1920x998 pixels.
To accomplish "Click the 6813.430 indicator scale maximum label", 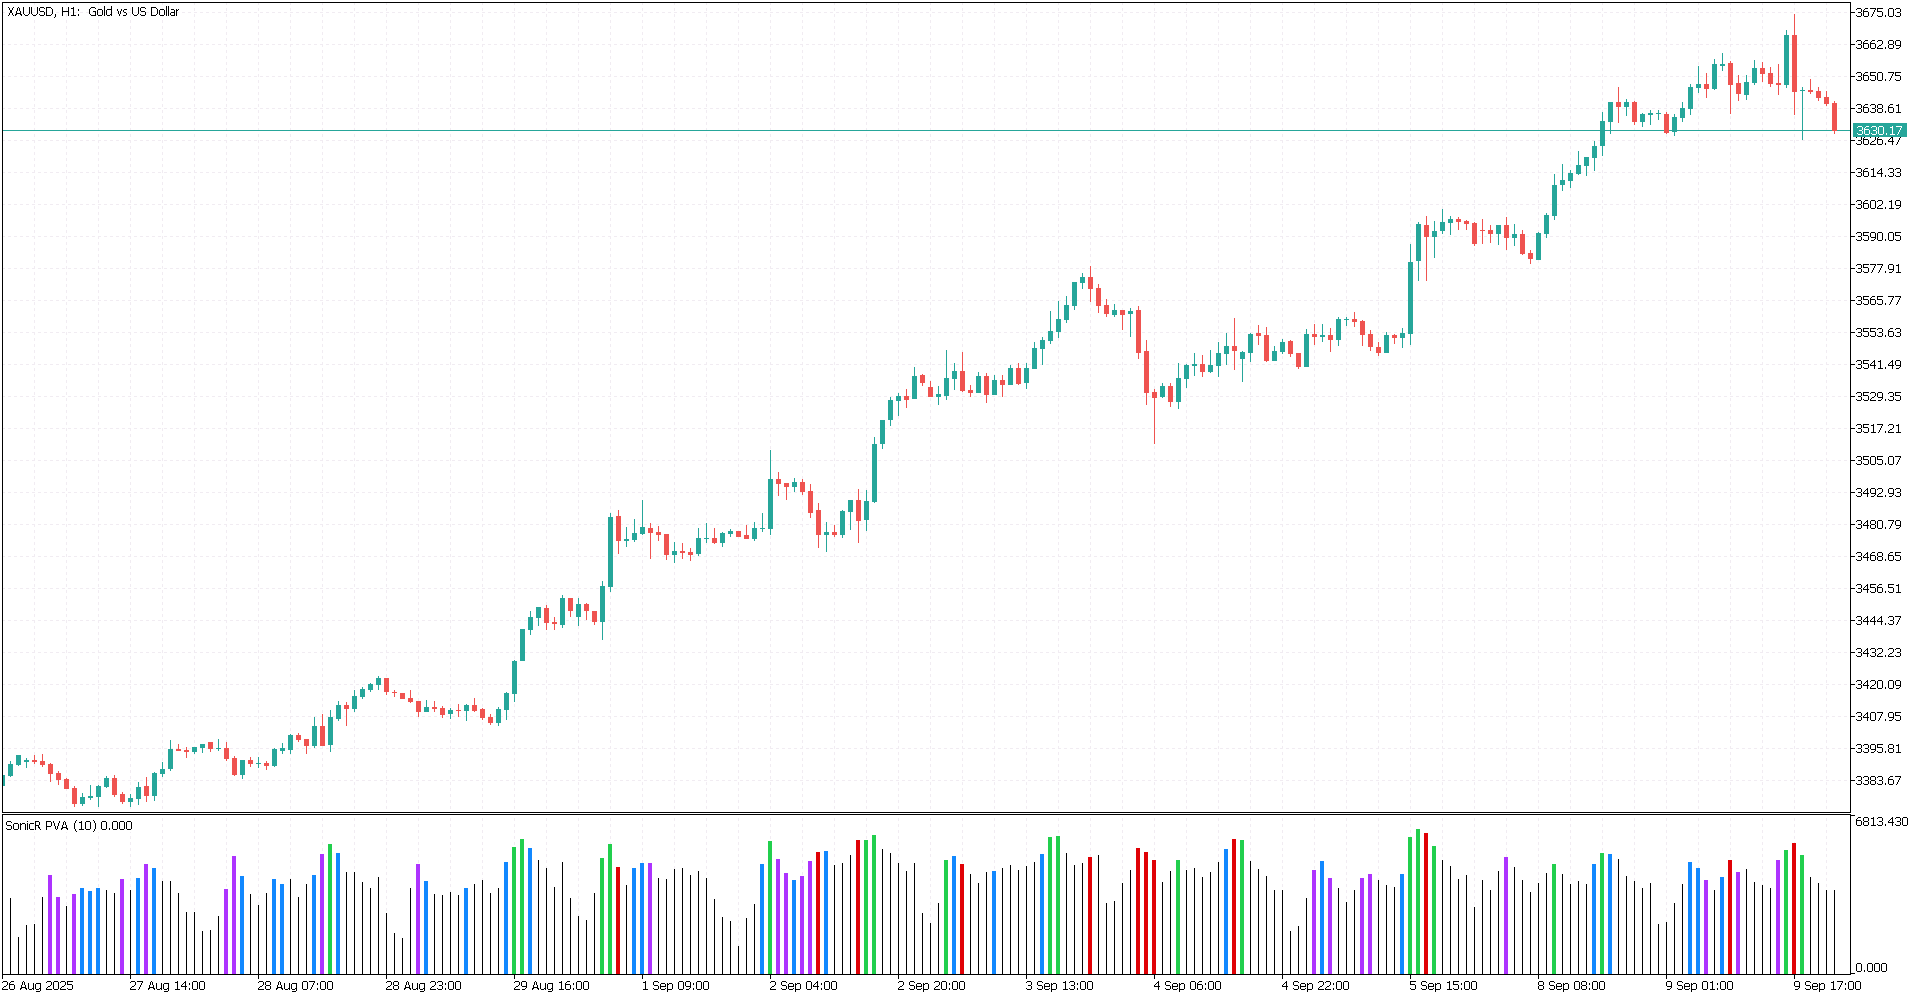I will 1881,822.
